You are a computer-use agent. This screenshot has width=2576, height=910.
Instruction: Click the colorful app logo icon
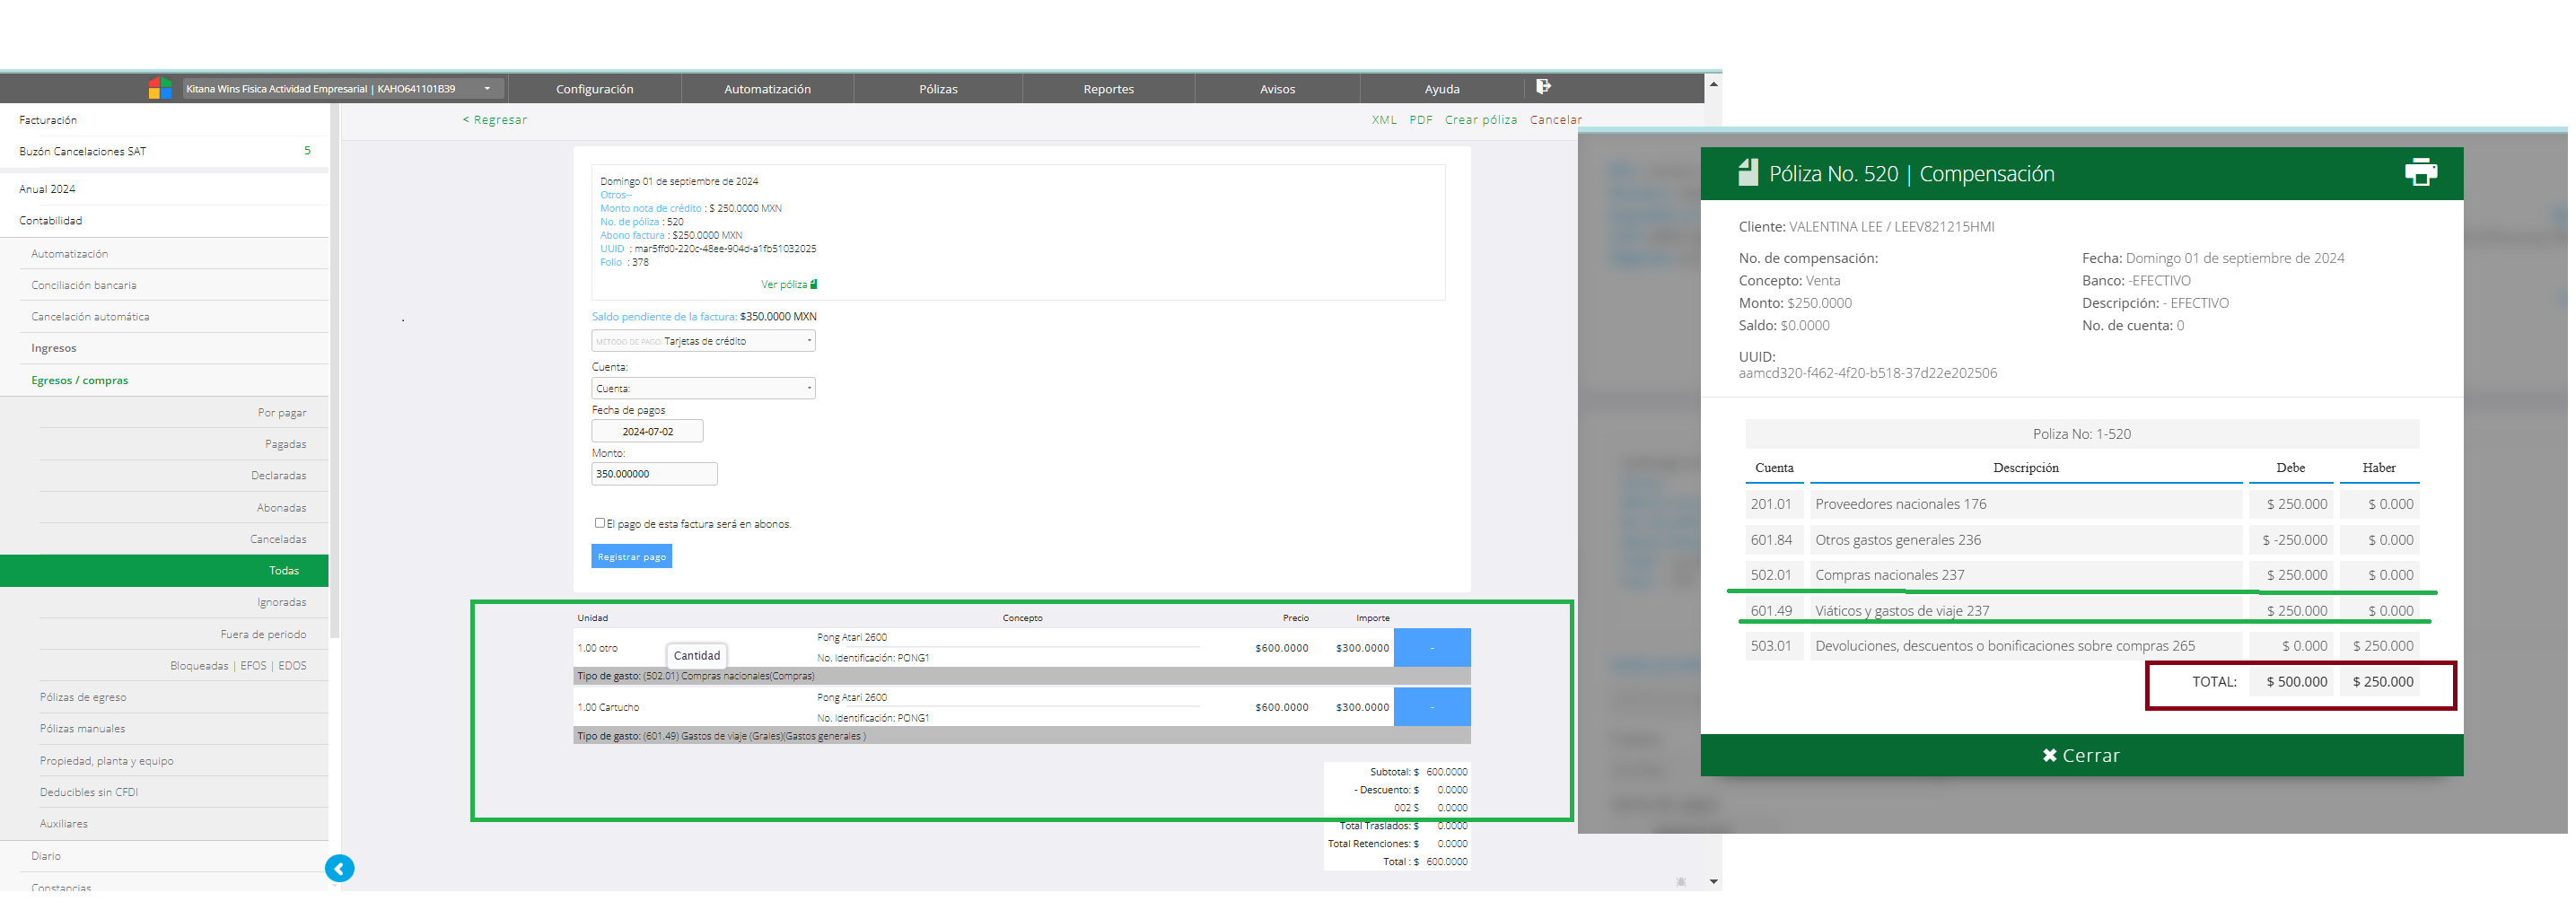click(x=160, y=89)
